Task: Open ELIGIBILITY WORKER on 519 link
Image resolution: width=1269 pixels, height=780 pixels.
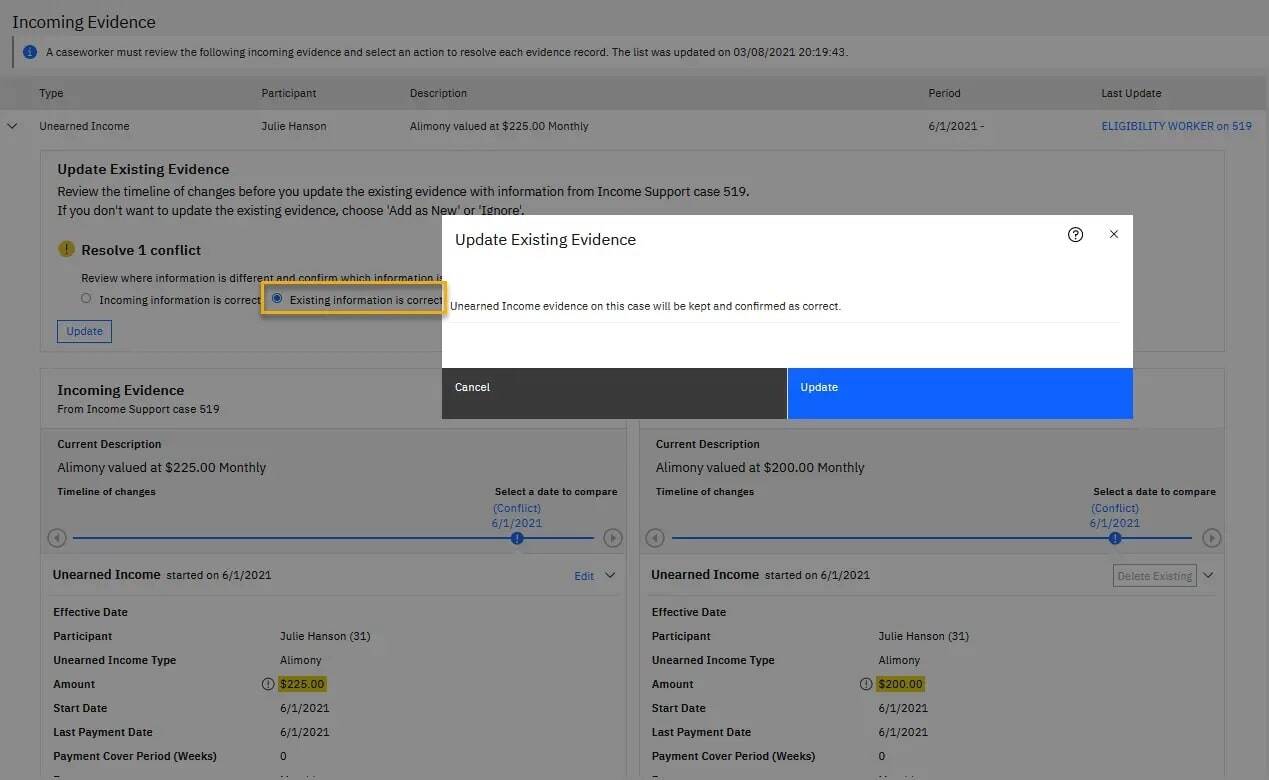Action: click(x=1176, y=126)
